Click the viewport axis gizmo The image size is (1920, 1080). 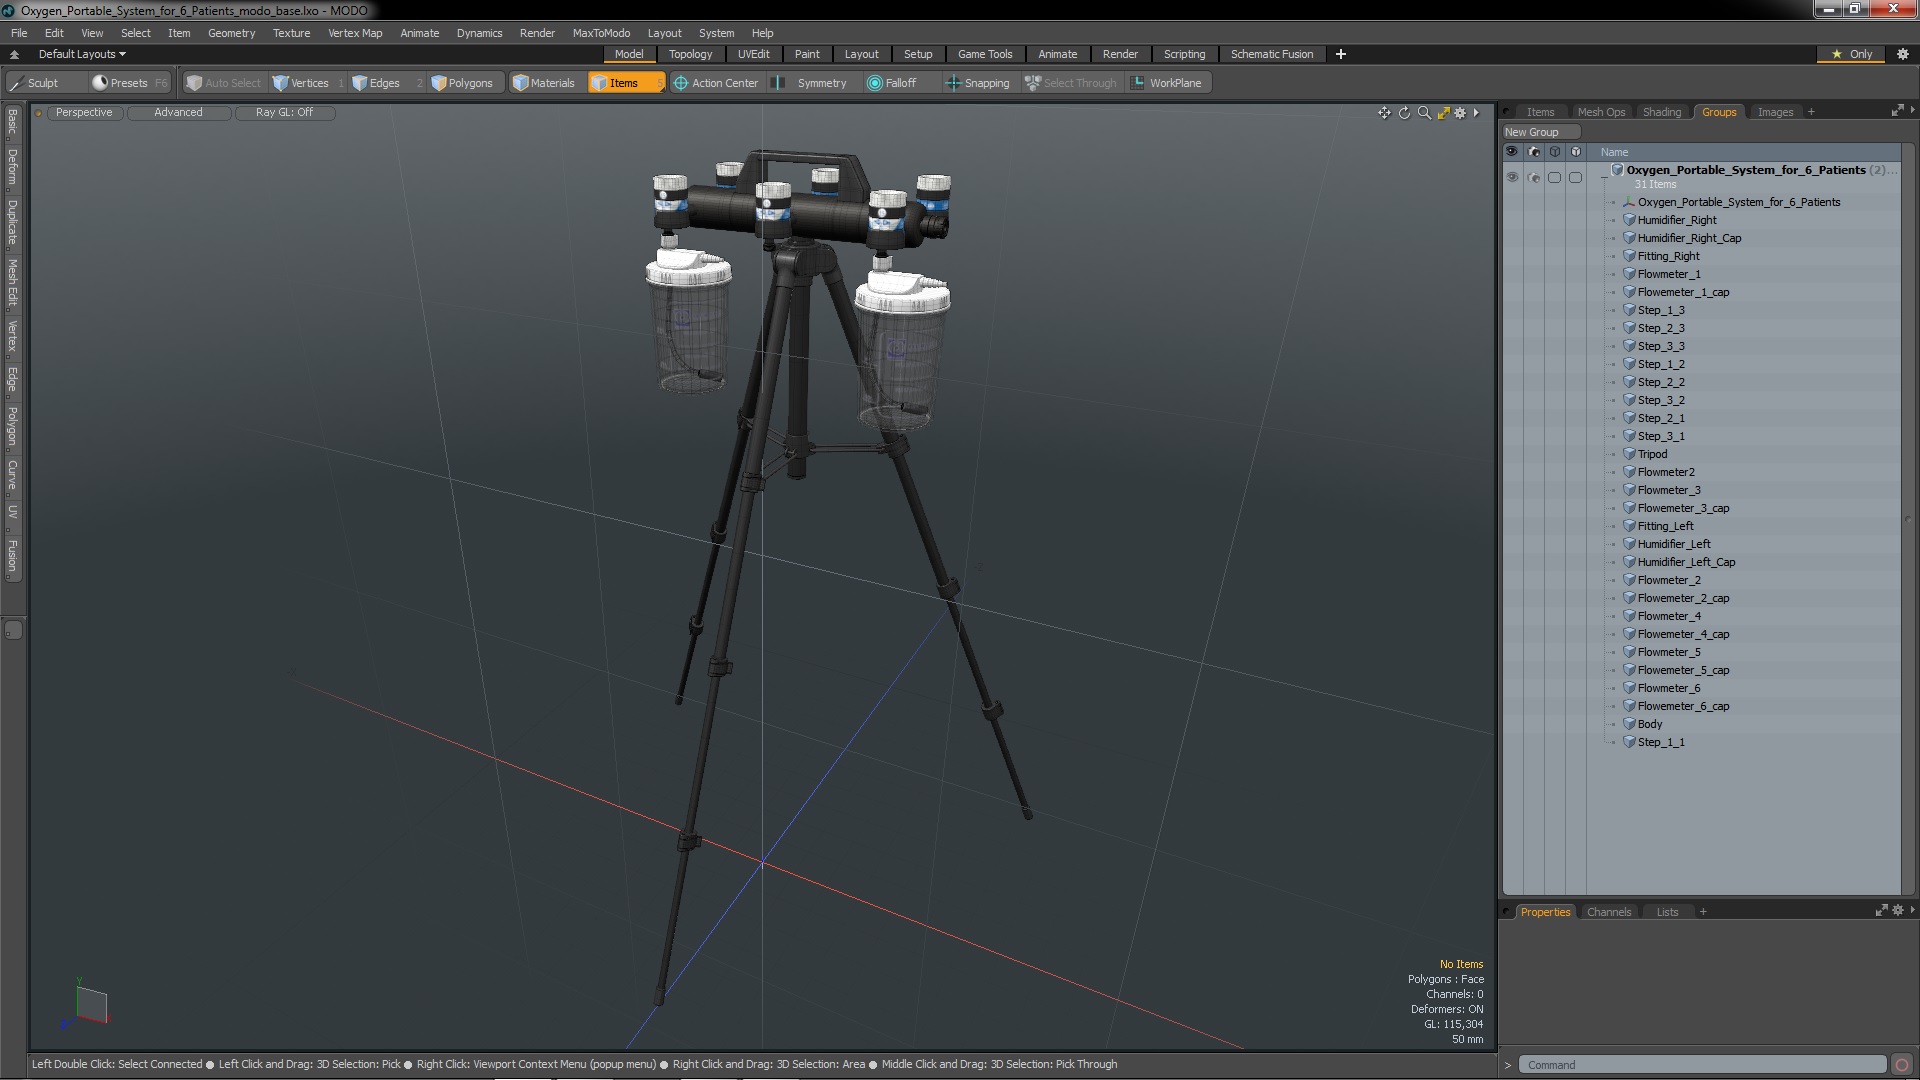(x=87, y=1003)
